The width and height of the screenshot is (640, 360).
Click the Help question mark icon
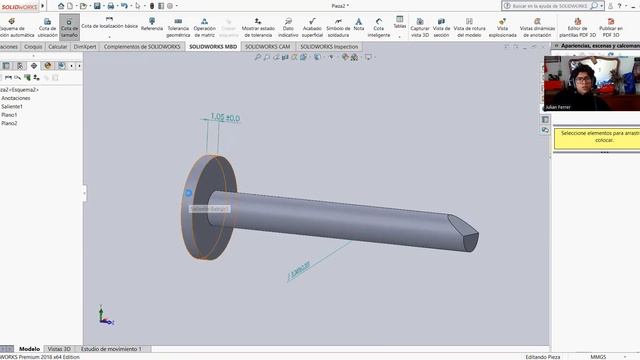tap(619, 6)
